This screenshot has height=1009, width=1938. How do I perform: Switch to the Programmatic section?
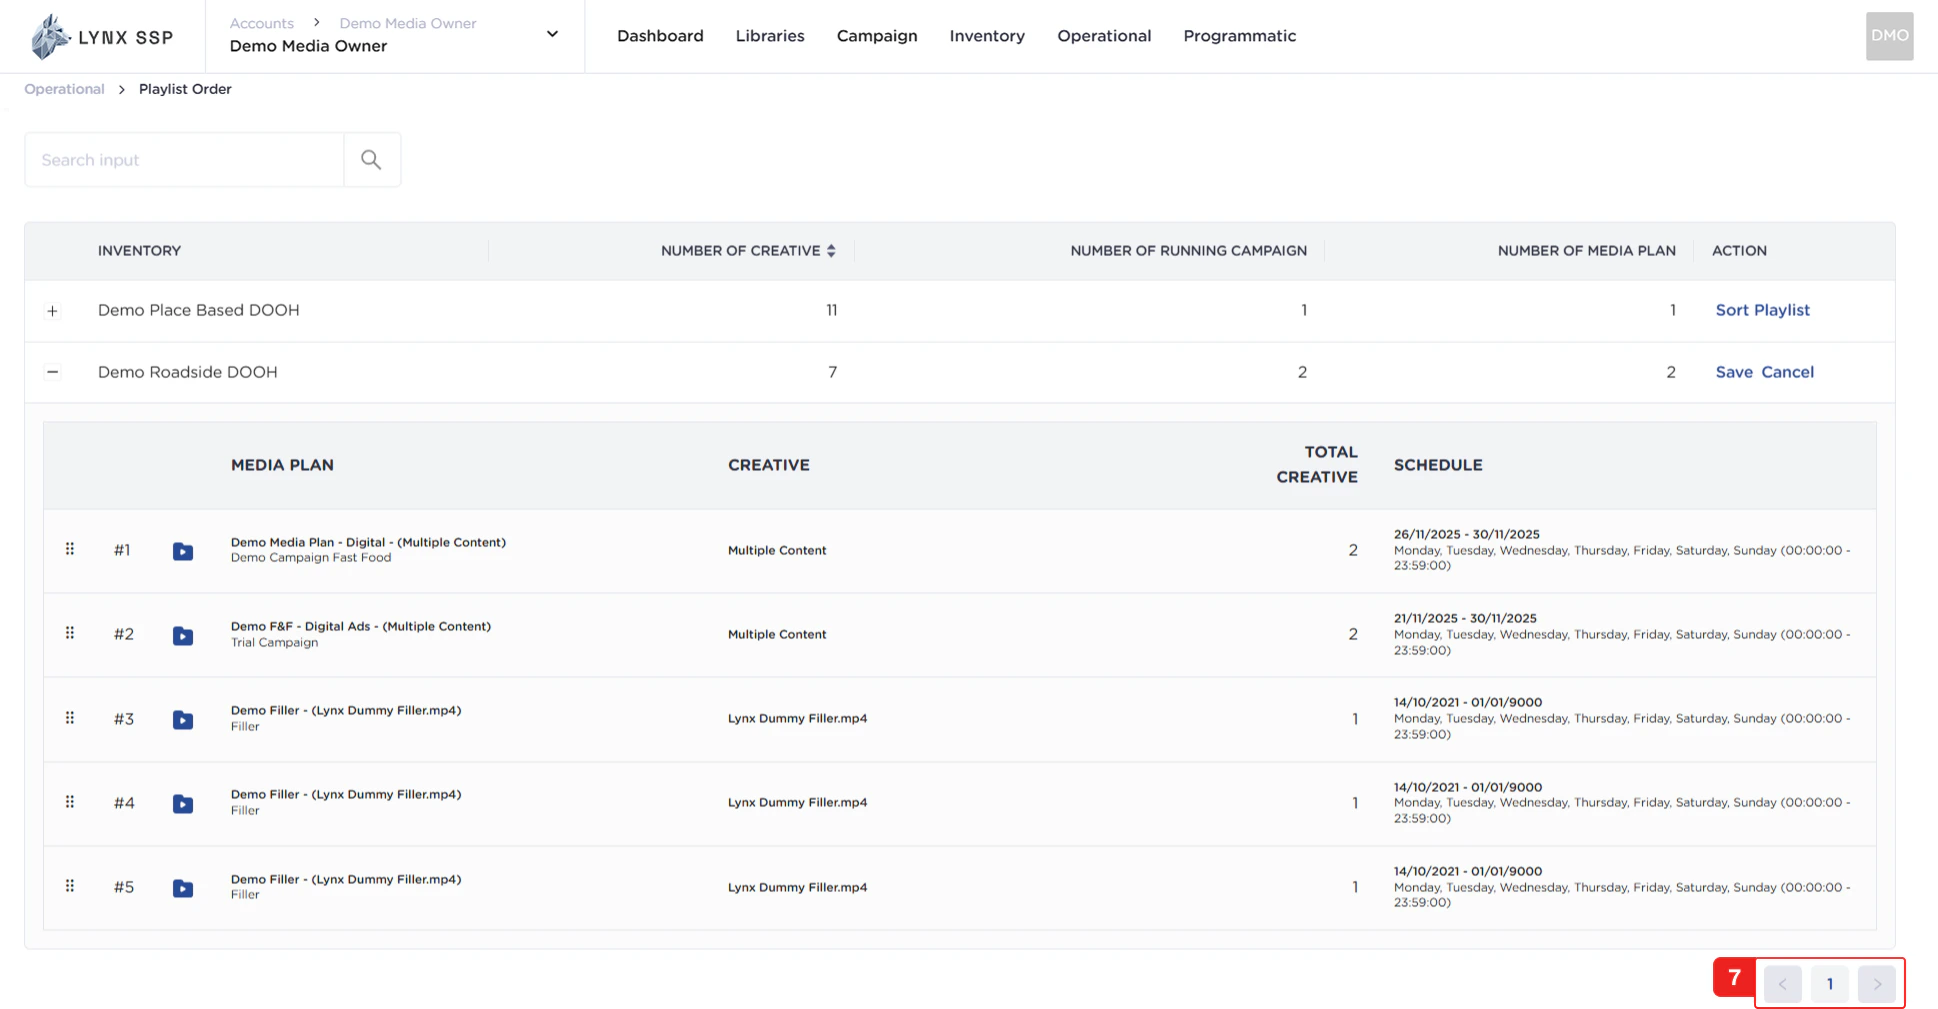tap(1239, 36)
